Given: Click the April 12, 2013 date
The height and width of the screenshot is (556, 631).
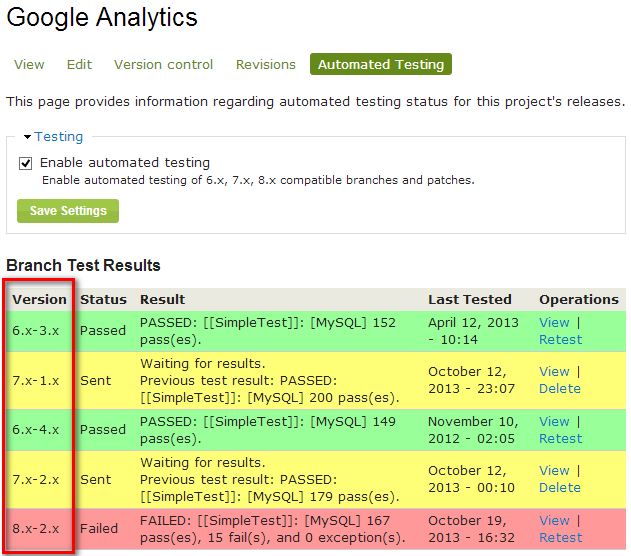Looking at the screenshot, I should pyautogui.click(x=474, y=331).
